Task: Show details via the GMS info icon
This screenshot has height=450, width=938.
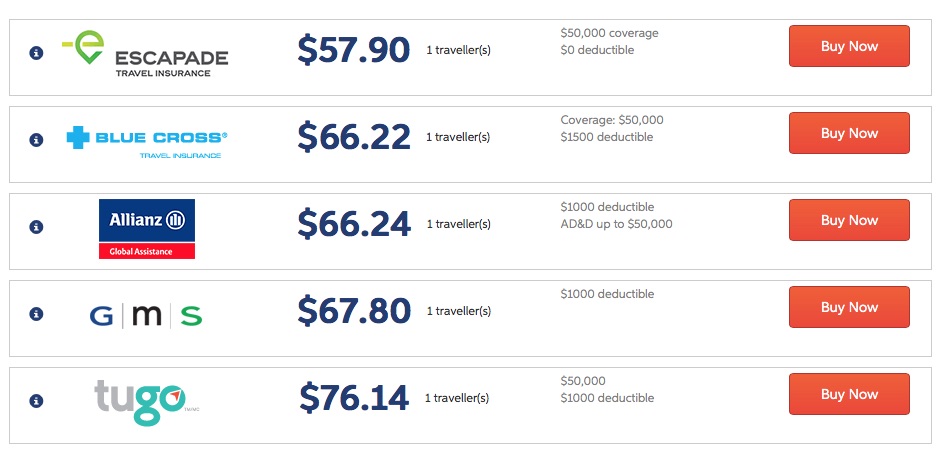Action: tap(36, 314)
